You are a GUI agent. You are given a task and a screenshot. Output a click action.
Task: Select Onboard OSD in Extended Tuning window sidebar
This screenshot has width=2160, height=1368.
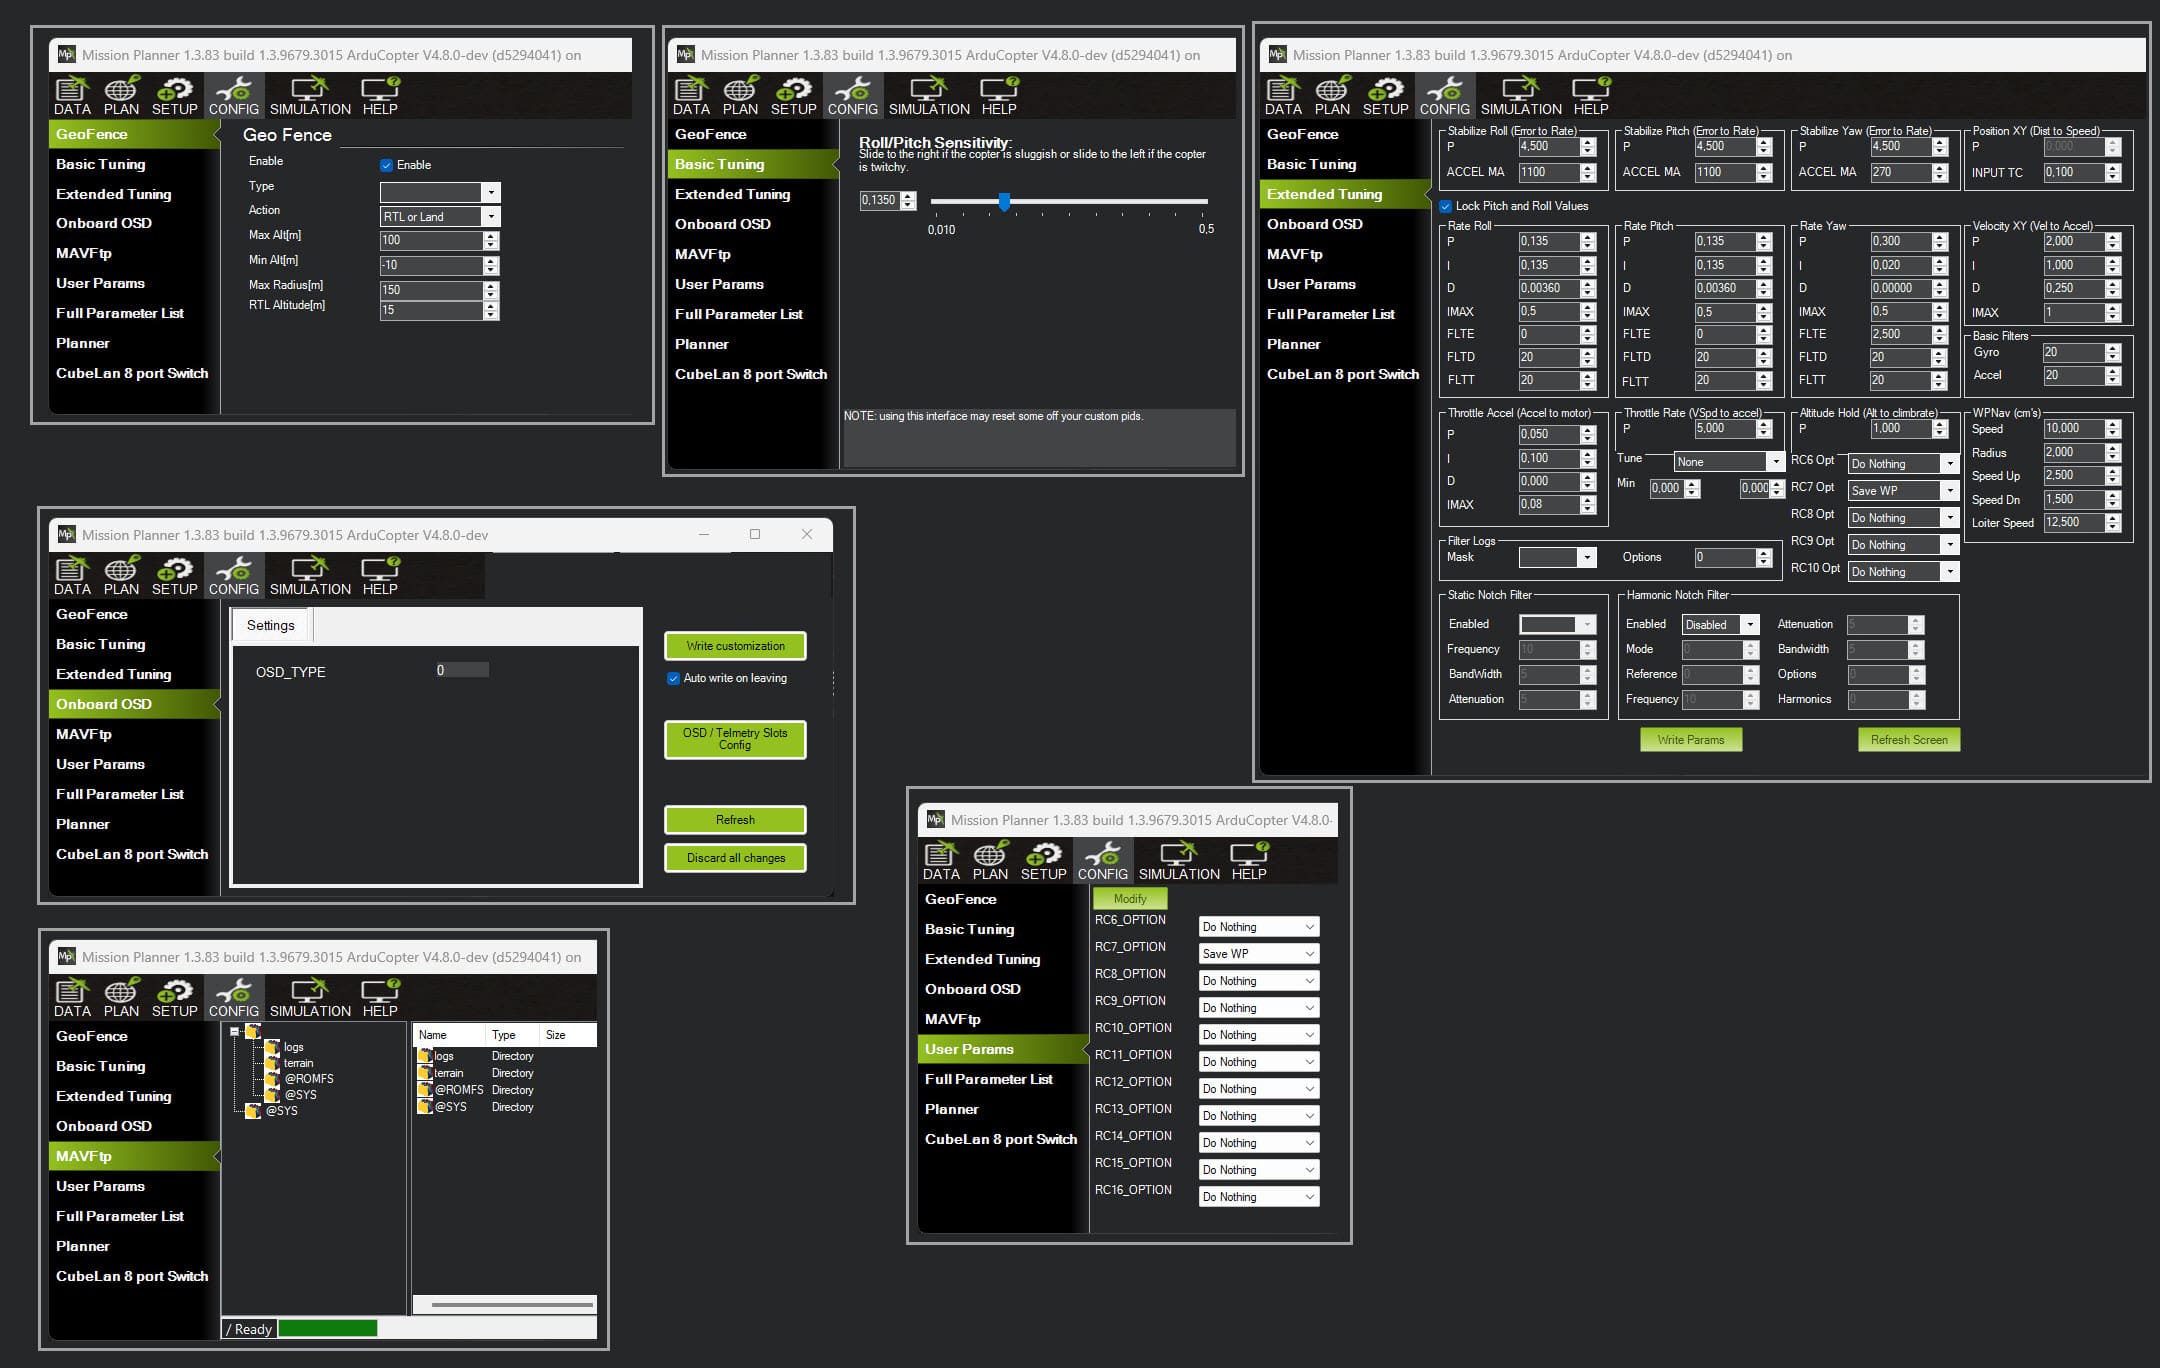tap(1345, 224)
